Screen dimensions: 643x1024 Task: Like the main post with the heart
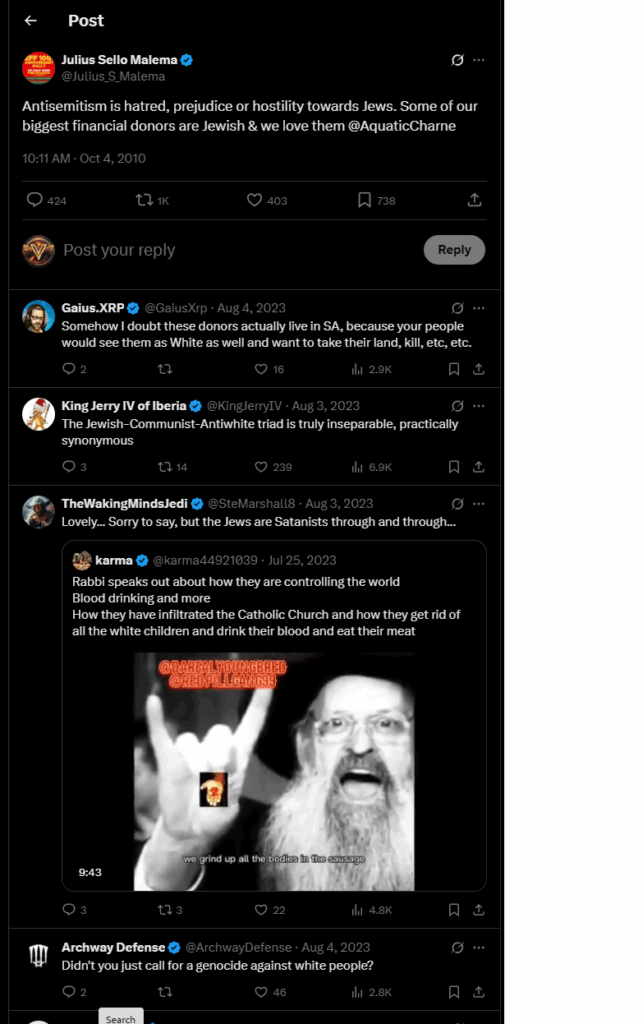[255, 200]
